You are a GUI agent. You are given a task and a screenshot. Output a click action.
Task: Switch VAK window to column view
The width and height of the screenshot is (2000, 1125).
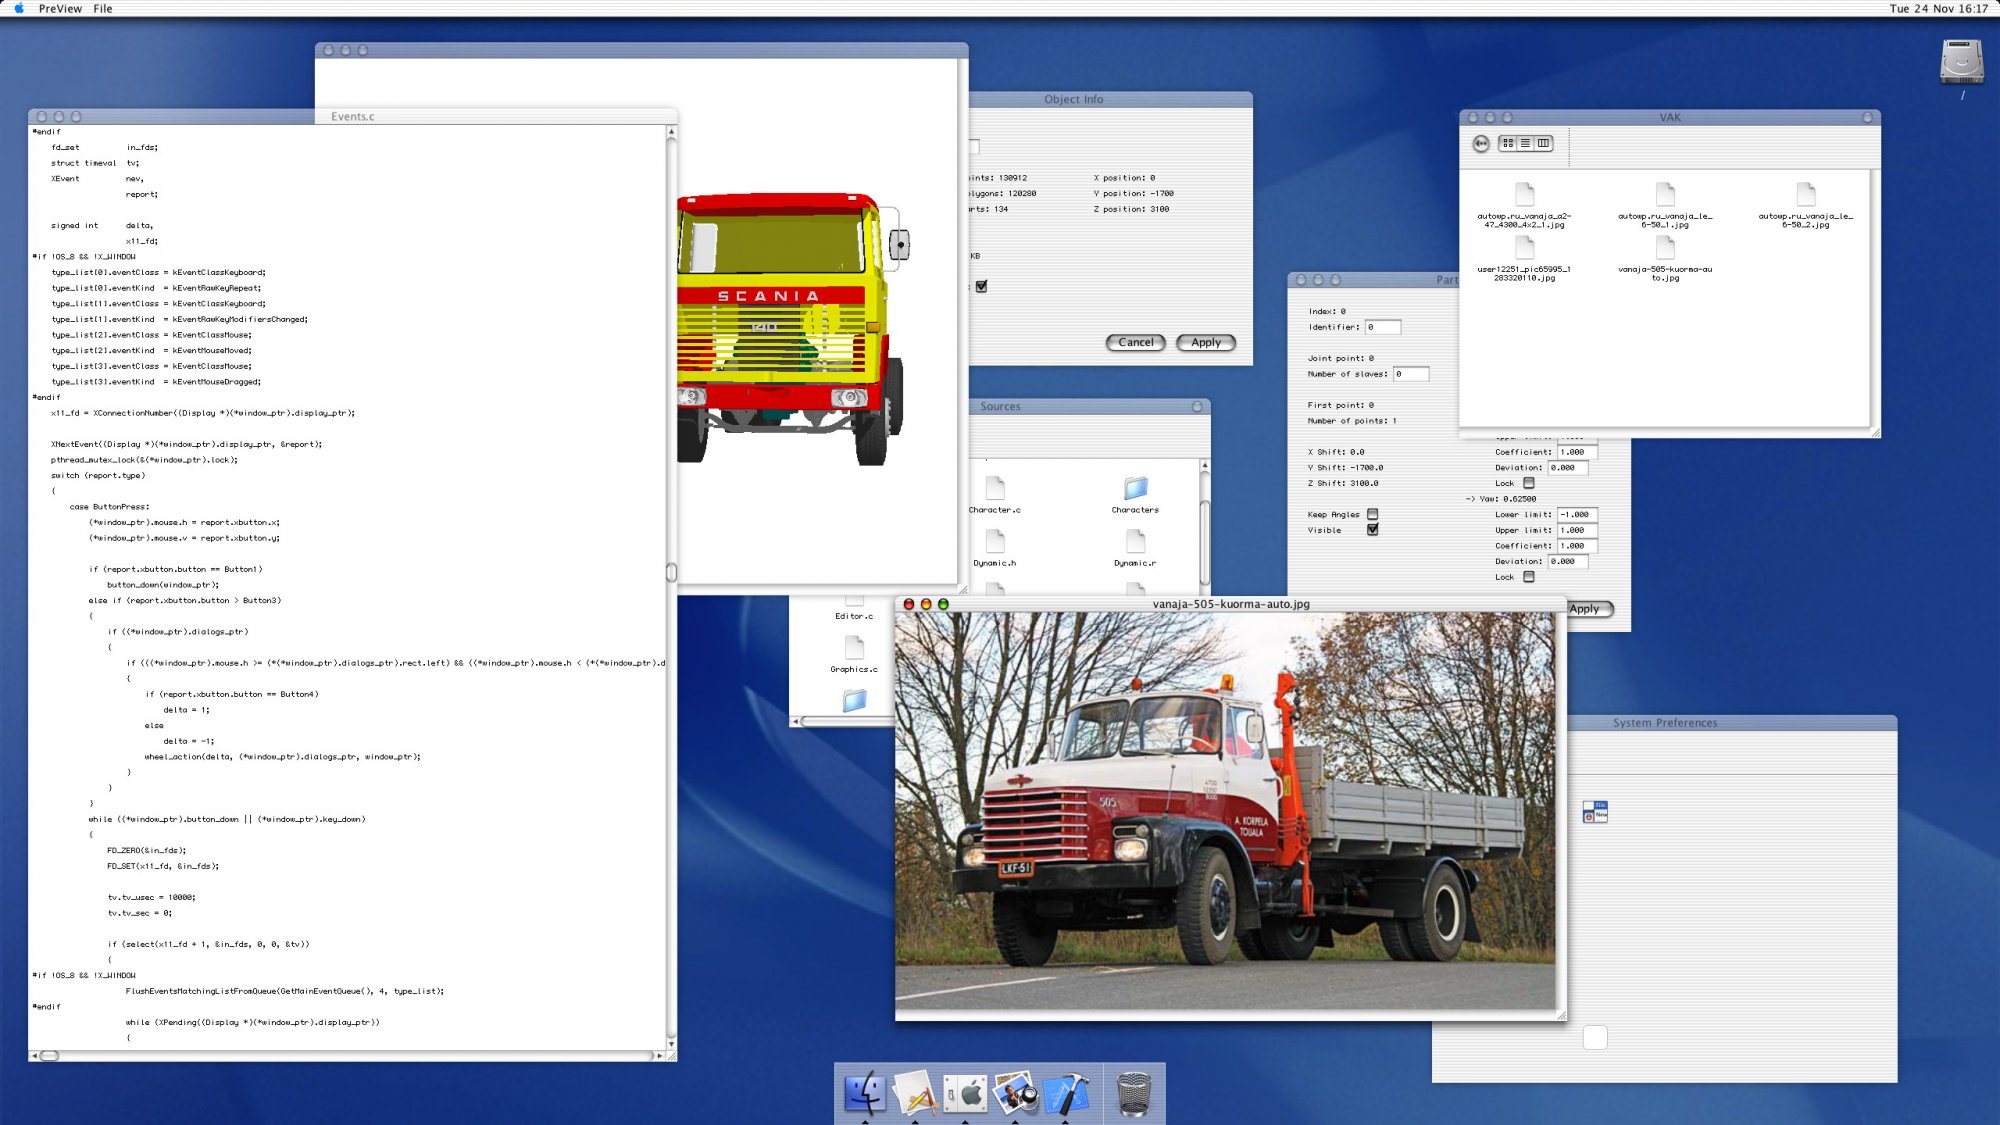[x=1544, y=144]
